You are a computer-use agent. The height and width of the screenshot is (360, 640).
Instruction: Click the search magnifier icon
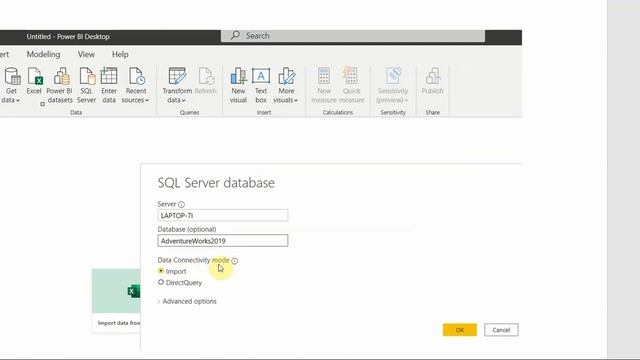[x=235, y=36]
